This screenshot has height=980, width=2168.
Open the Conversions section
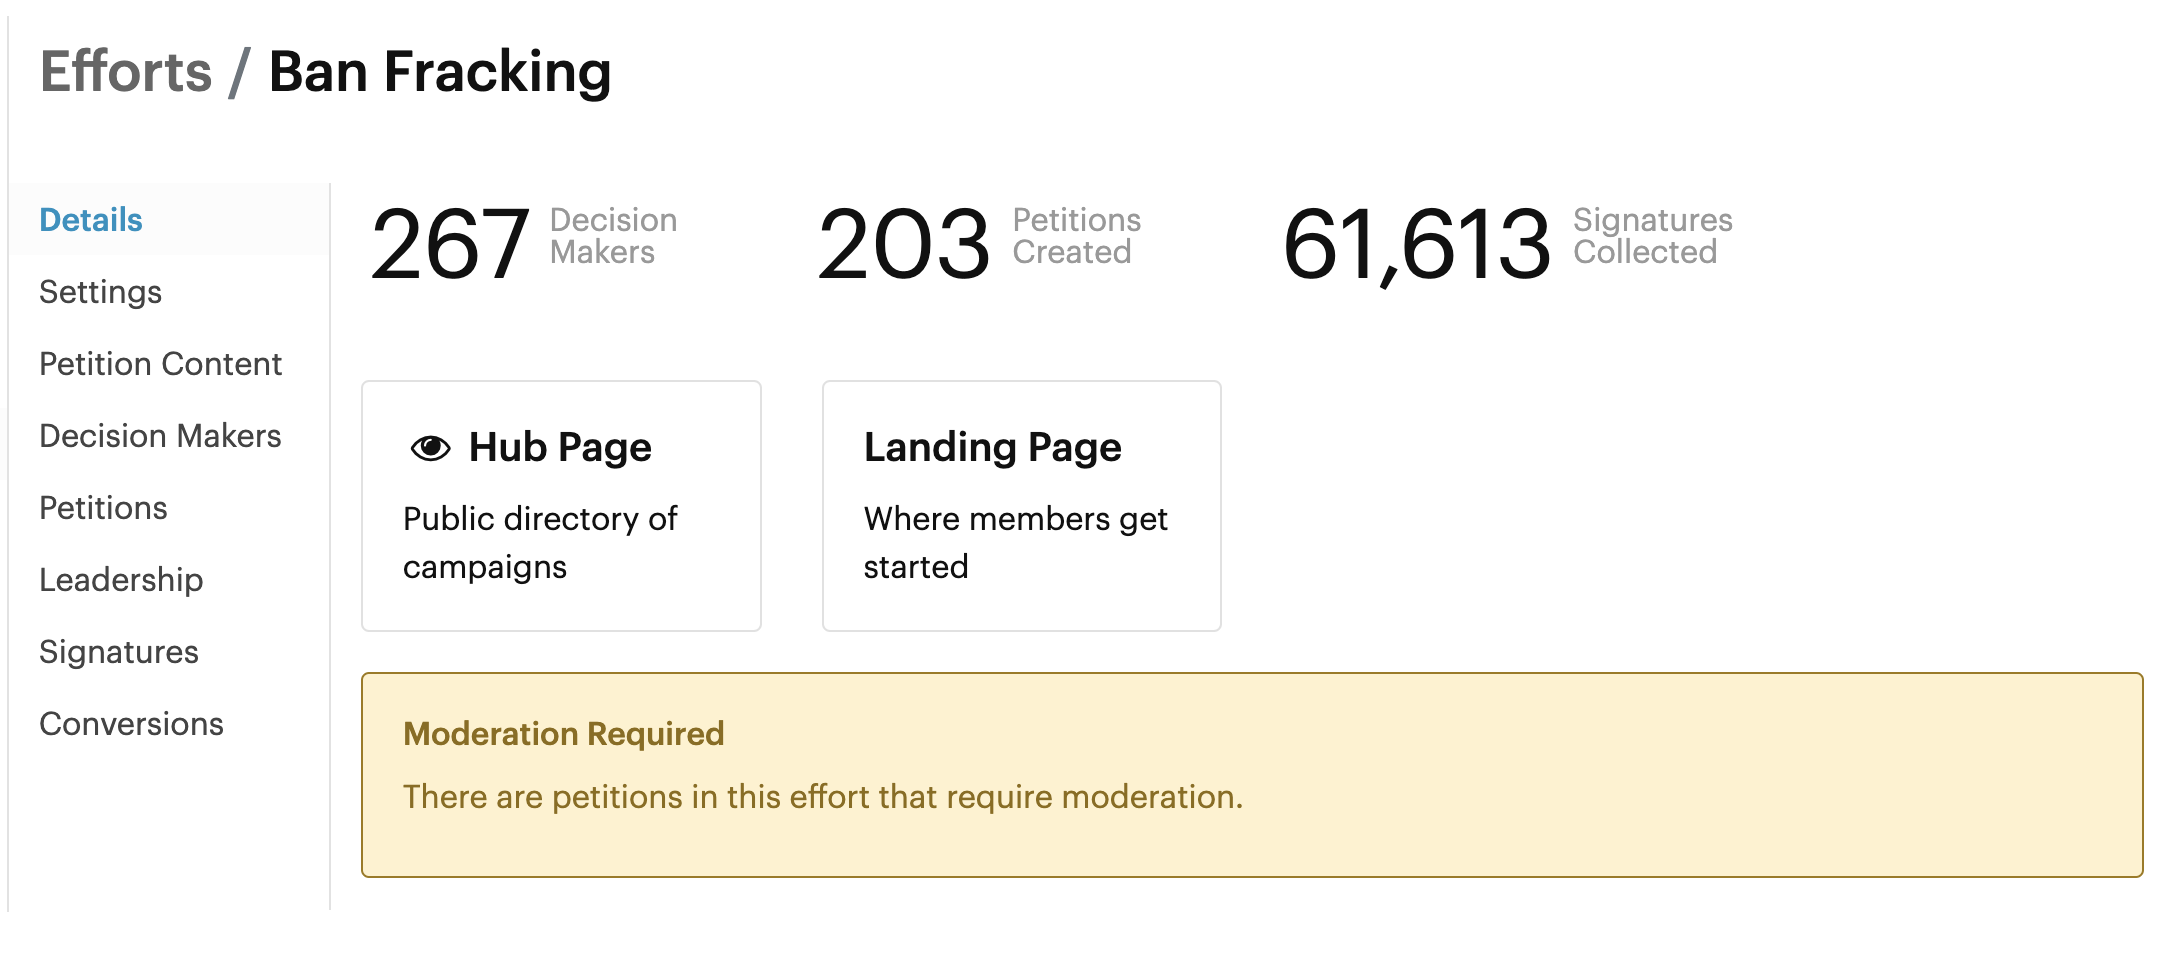(x=172, y=724)
